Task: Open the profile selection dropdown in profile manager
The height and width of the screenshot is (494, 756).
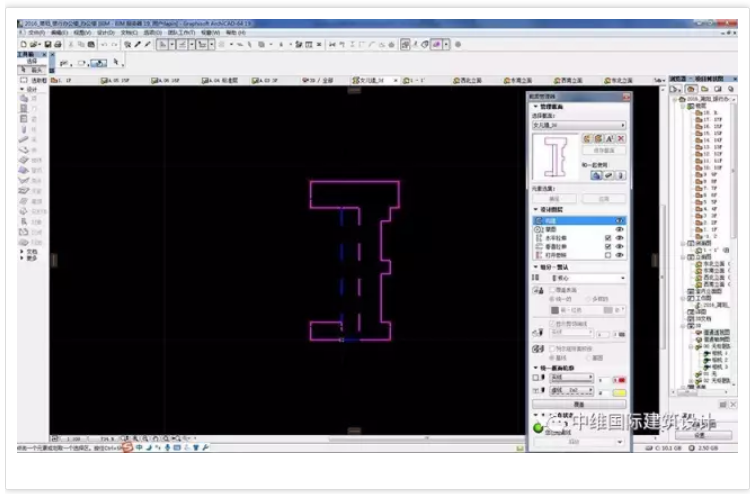Action: 579,125
